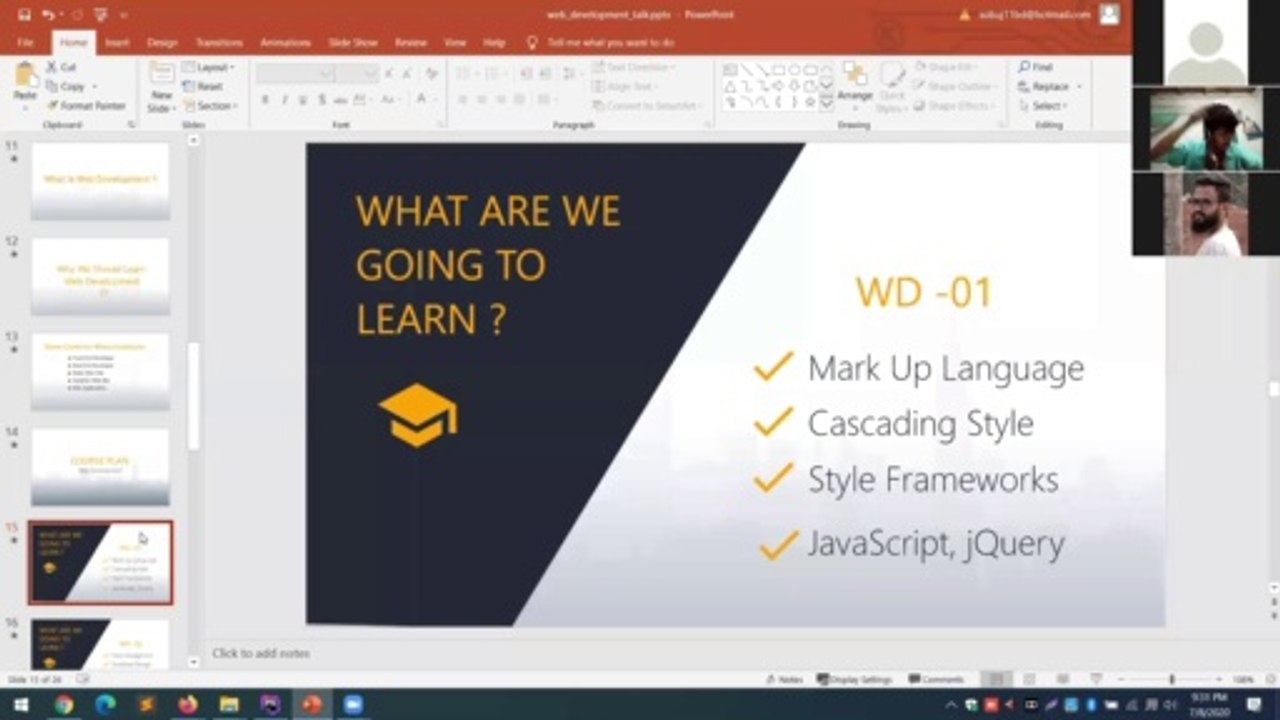Click the Find magnifier button

point(1036,67)
